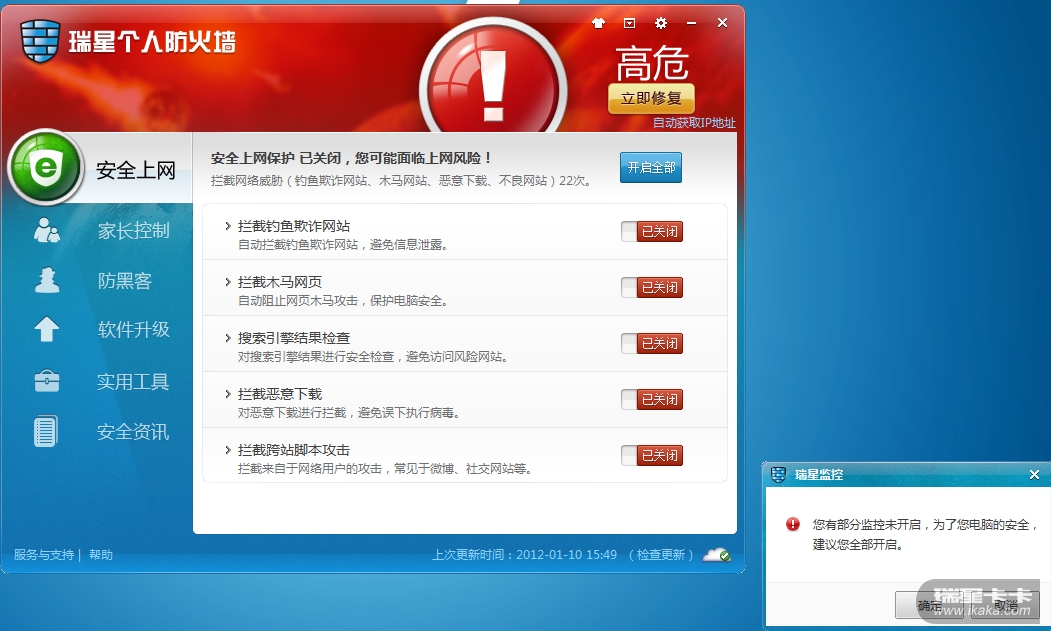This screenshot has height=631, width=1051.
Task: Click description 拦截来自于网络用户的攻击，常见于微博、社交网站等。
Action: 385,469
